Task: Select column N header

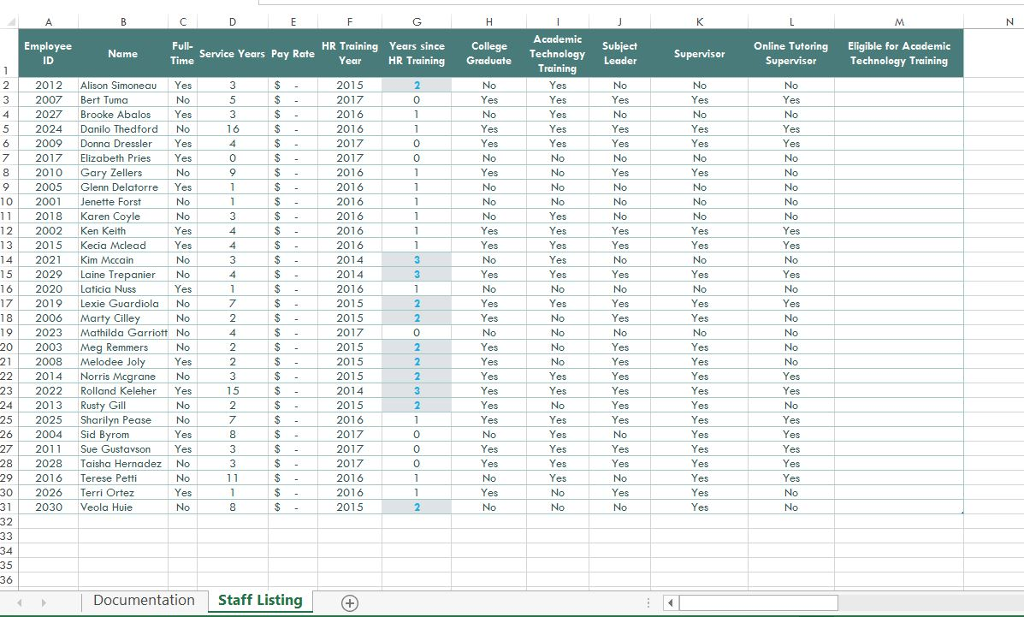Action: (1009, 22)
